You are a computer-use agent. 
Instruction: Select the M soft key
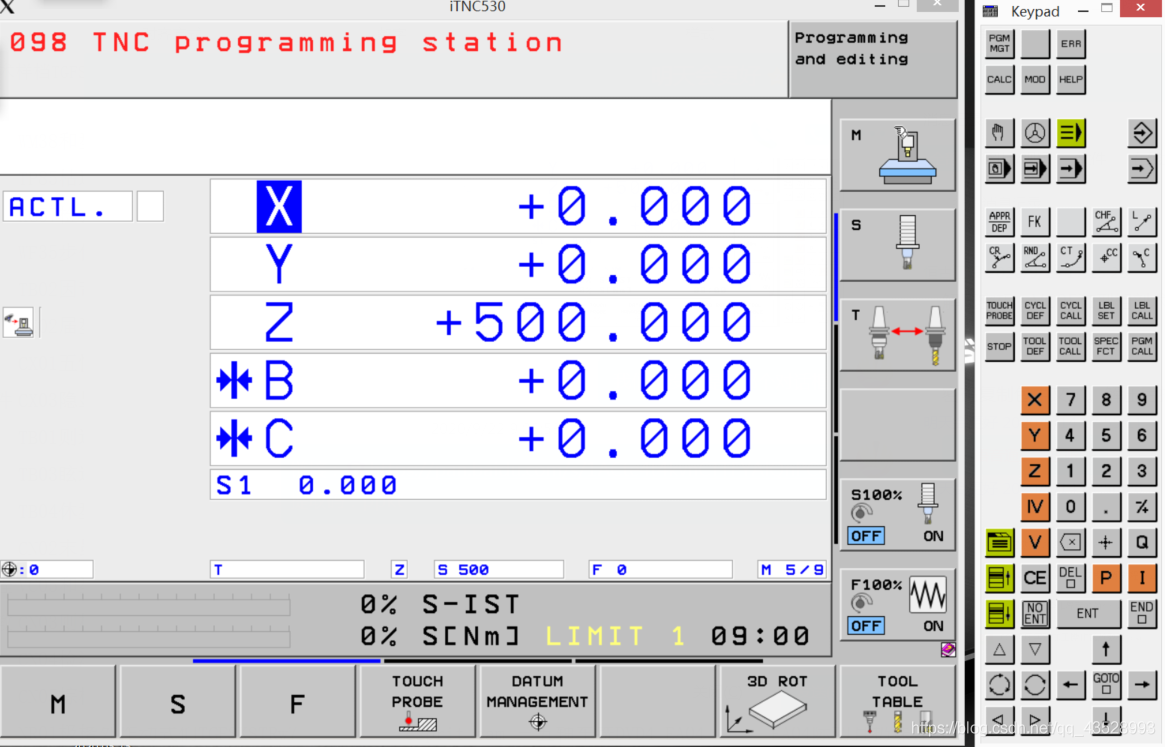[x=57, y=700]
